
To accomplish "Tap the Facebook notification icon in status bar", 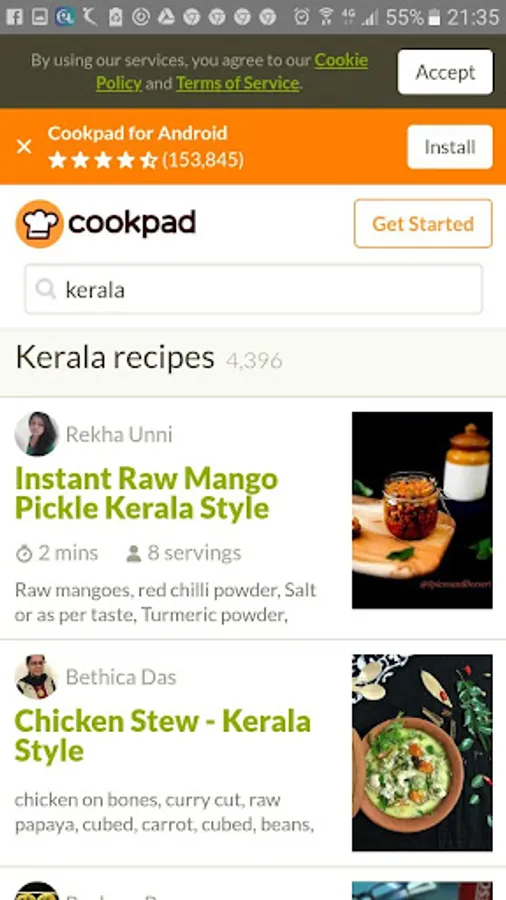I will pos(14,17).
